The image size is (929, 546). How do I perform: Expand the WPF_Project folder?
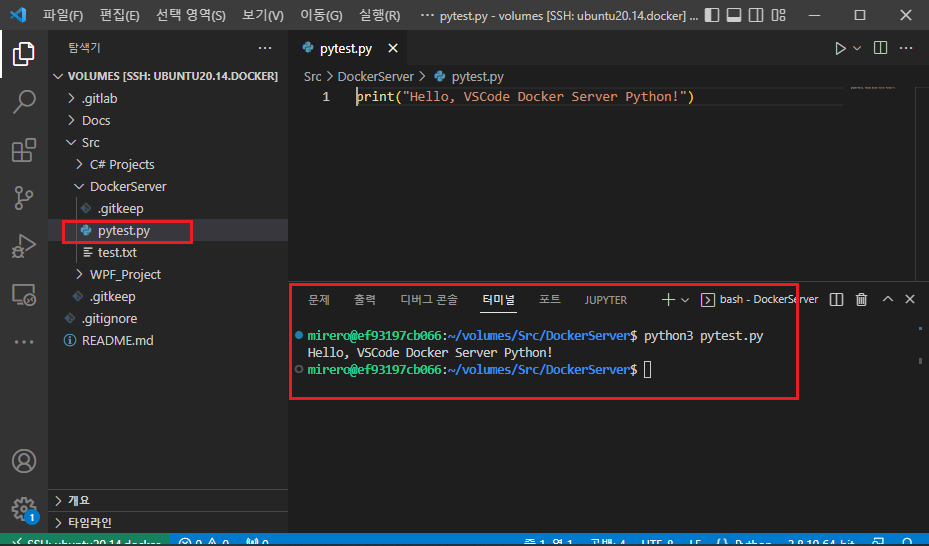pyautogui.click(x=168, y=274)
